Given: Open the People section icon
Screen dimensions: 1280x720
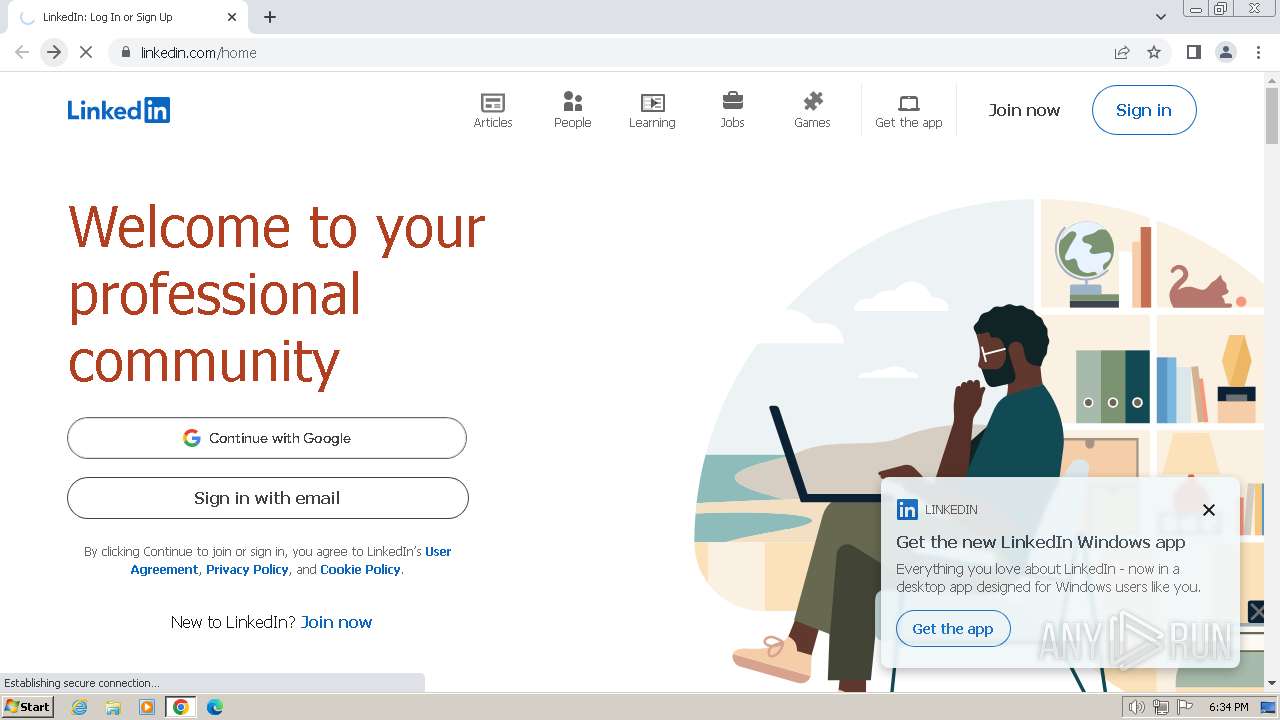Looking at the screenshot, I should click(x=573, y=102).
